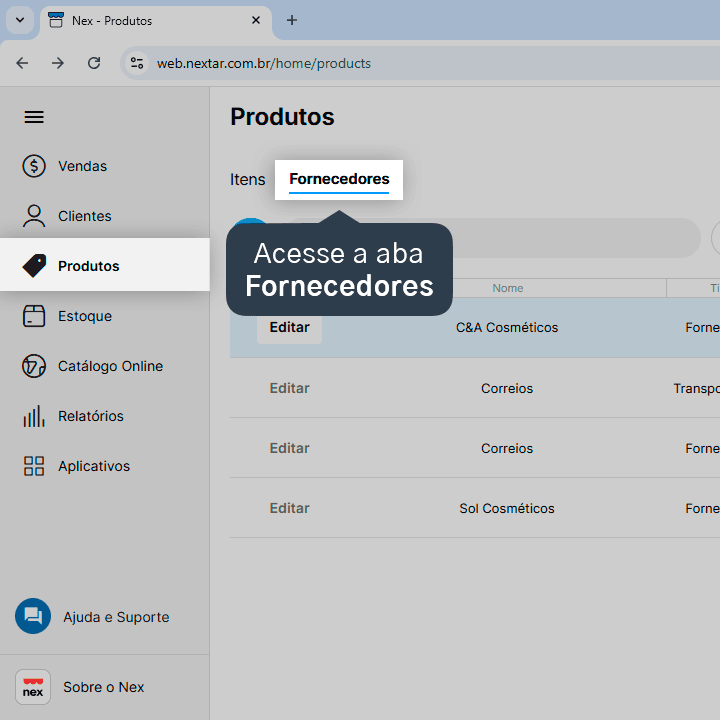The height and width of the screenshot is (720, 720).
Task: View site information icon in address bar
Action: pos(137,63)
